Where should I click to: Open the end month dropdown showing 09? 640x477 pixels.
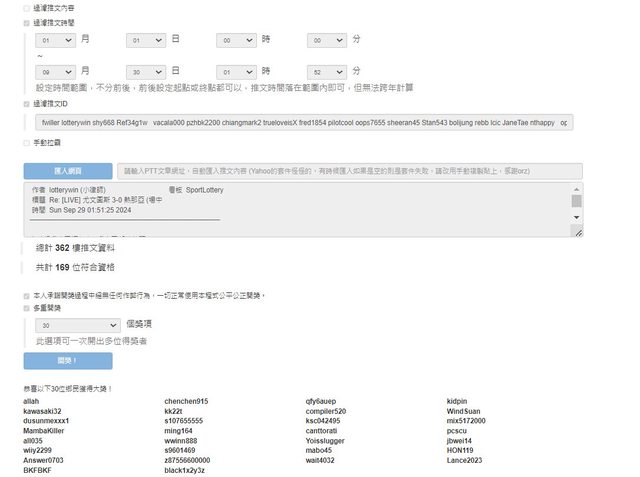pos(55,72)
